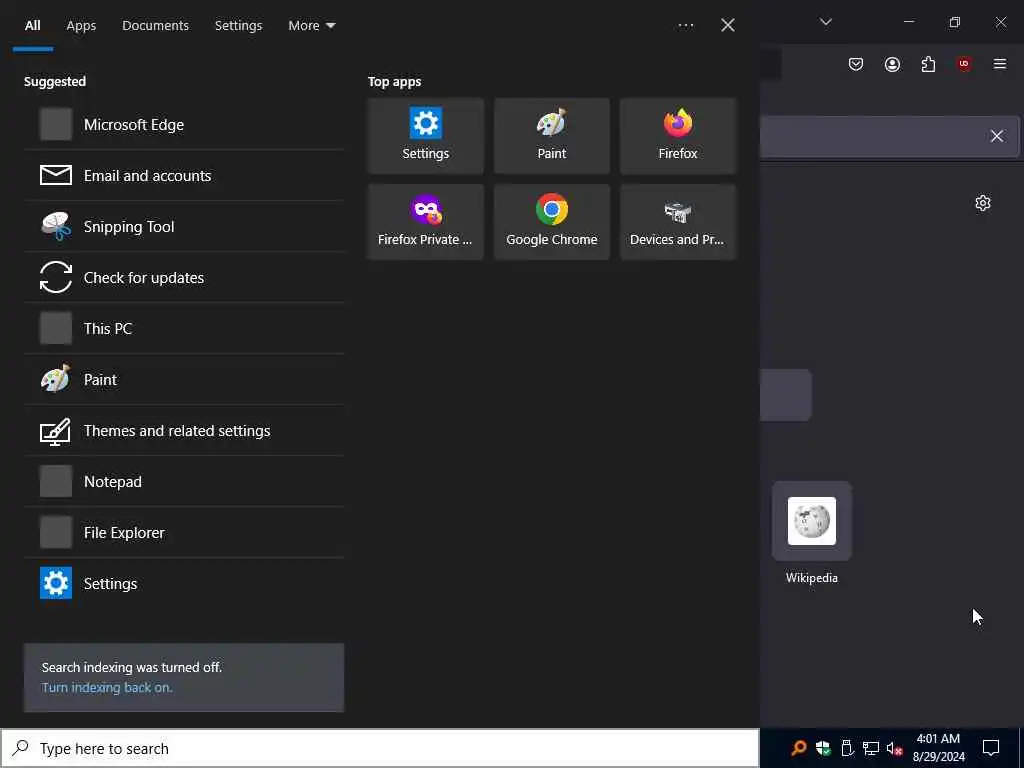Open File Explorer suggestion
1024x768 pixels.
click(x=184, y=532)
